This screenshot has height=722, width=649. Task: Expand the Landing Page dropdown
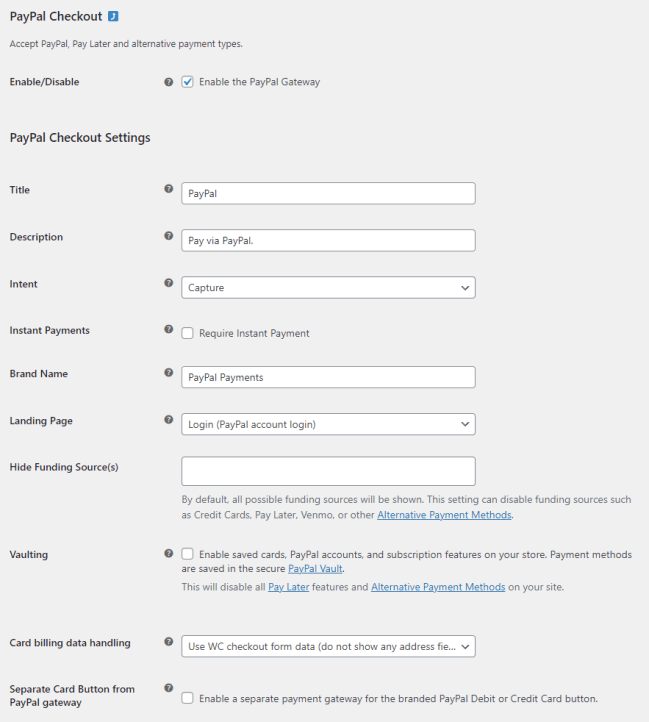(328, 424)
